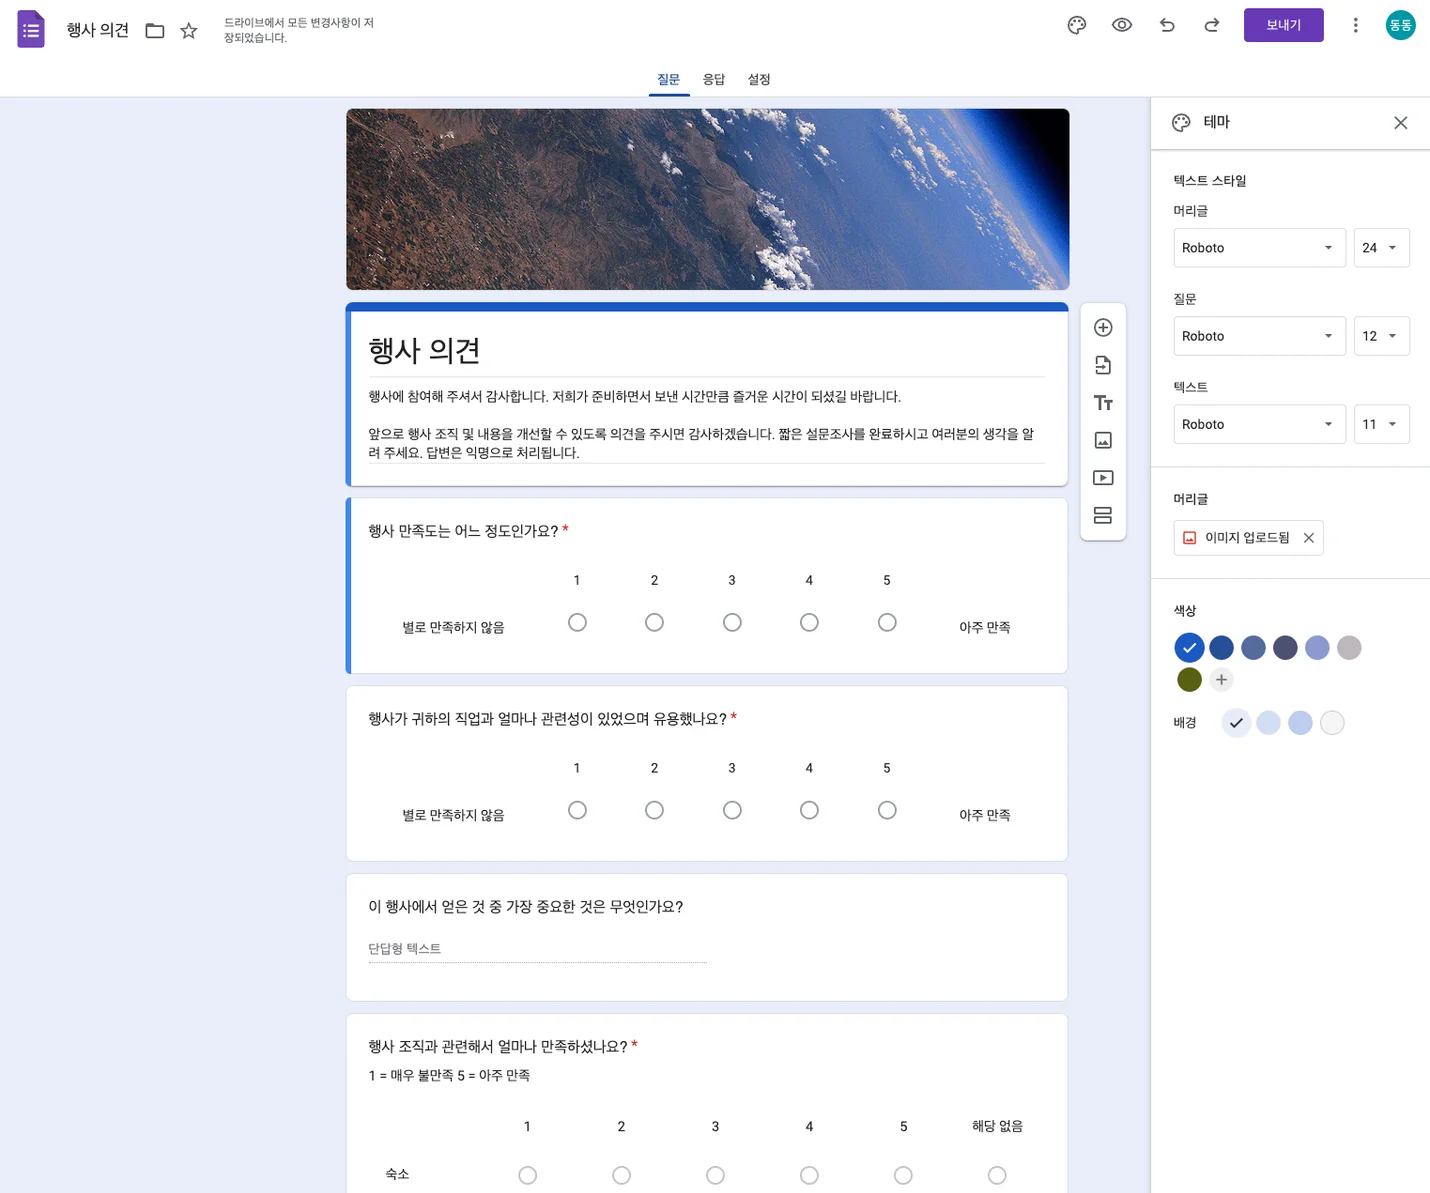The image size is (1430, 1193).
Task: Click the redo arrow icon
Action: point(1211,26)
